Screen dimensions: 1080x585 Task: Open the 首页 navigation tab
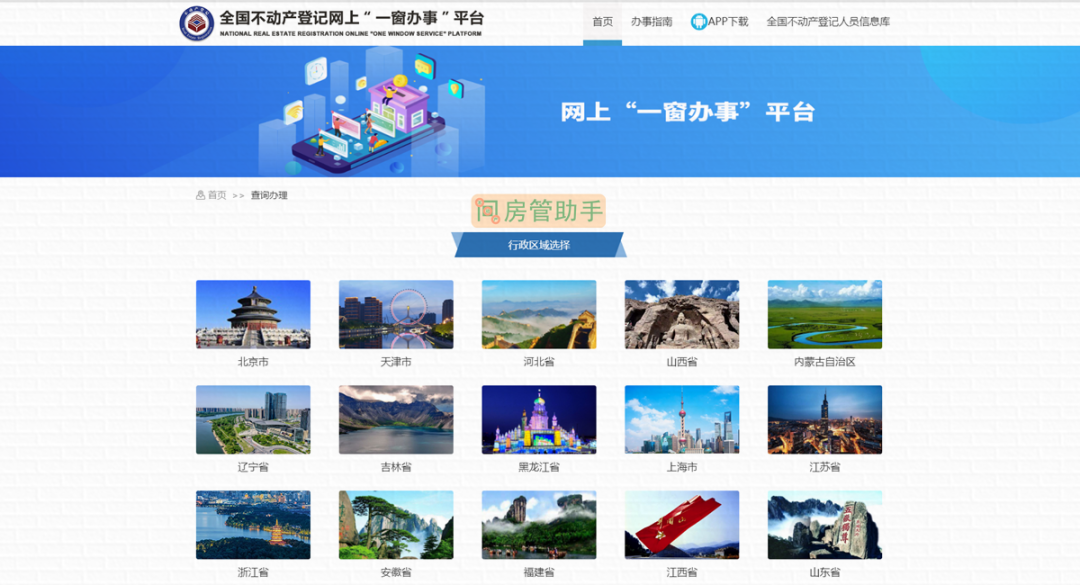coord(602,22)
